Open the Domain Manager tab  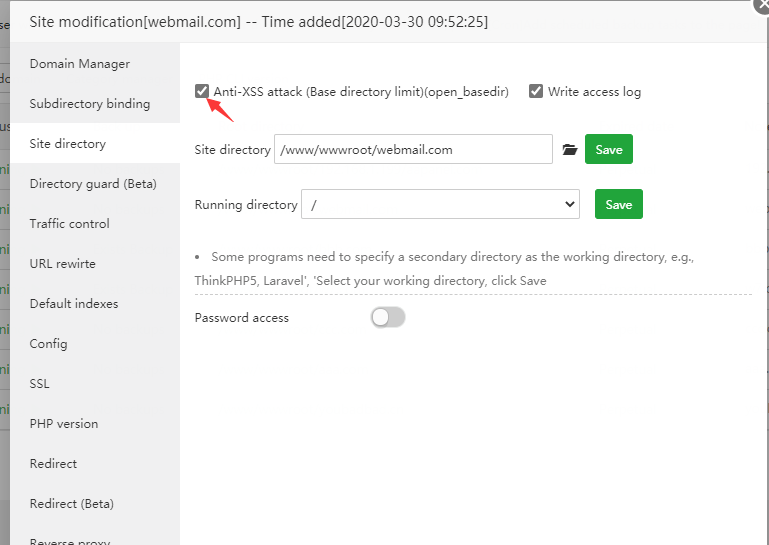(x=80, y=64)
